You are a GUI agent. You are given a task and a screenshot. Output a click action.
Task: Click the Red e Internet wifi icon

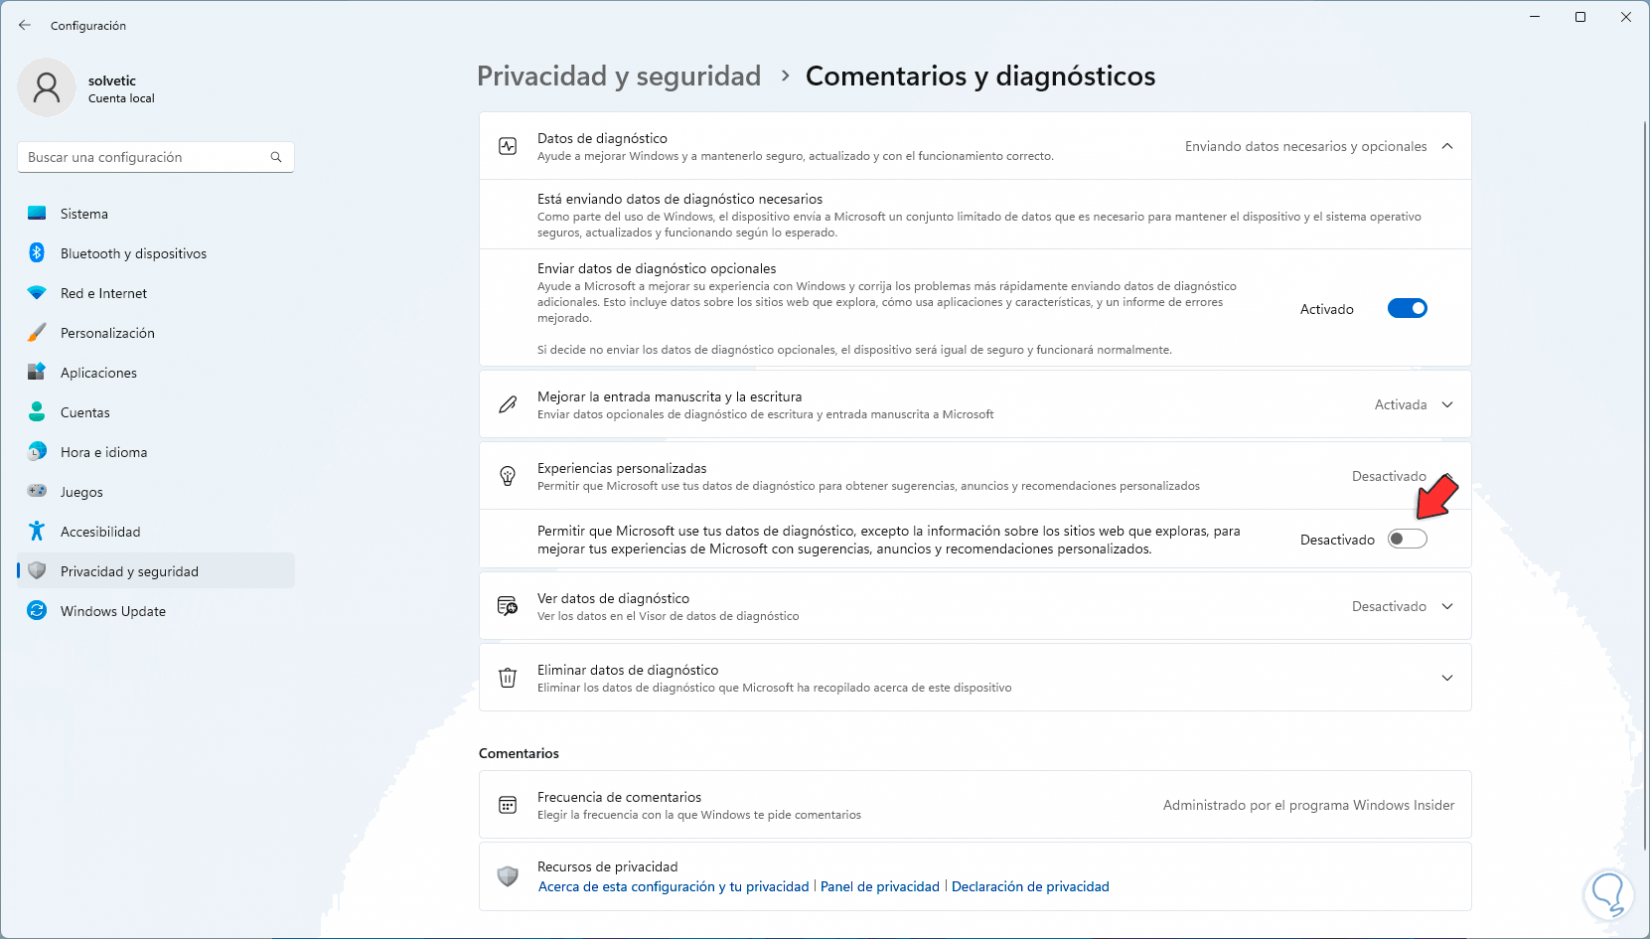[x=37, y=293]
